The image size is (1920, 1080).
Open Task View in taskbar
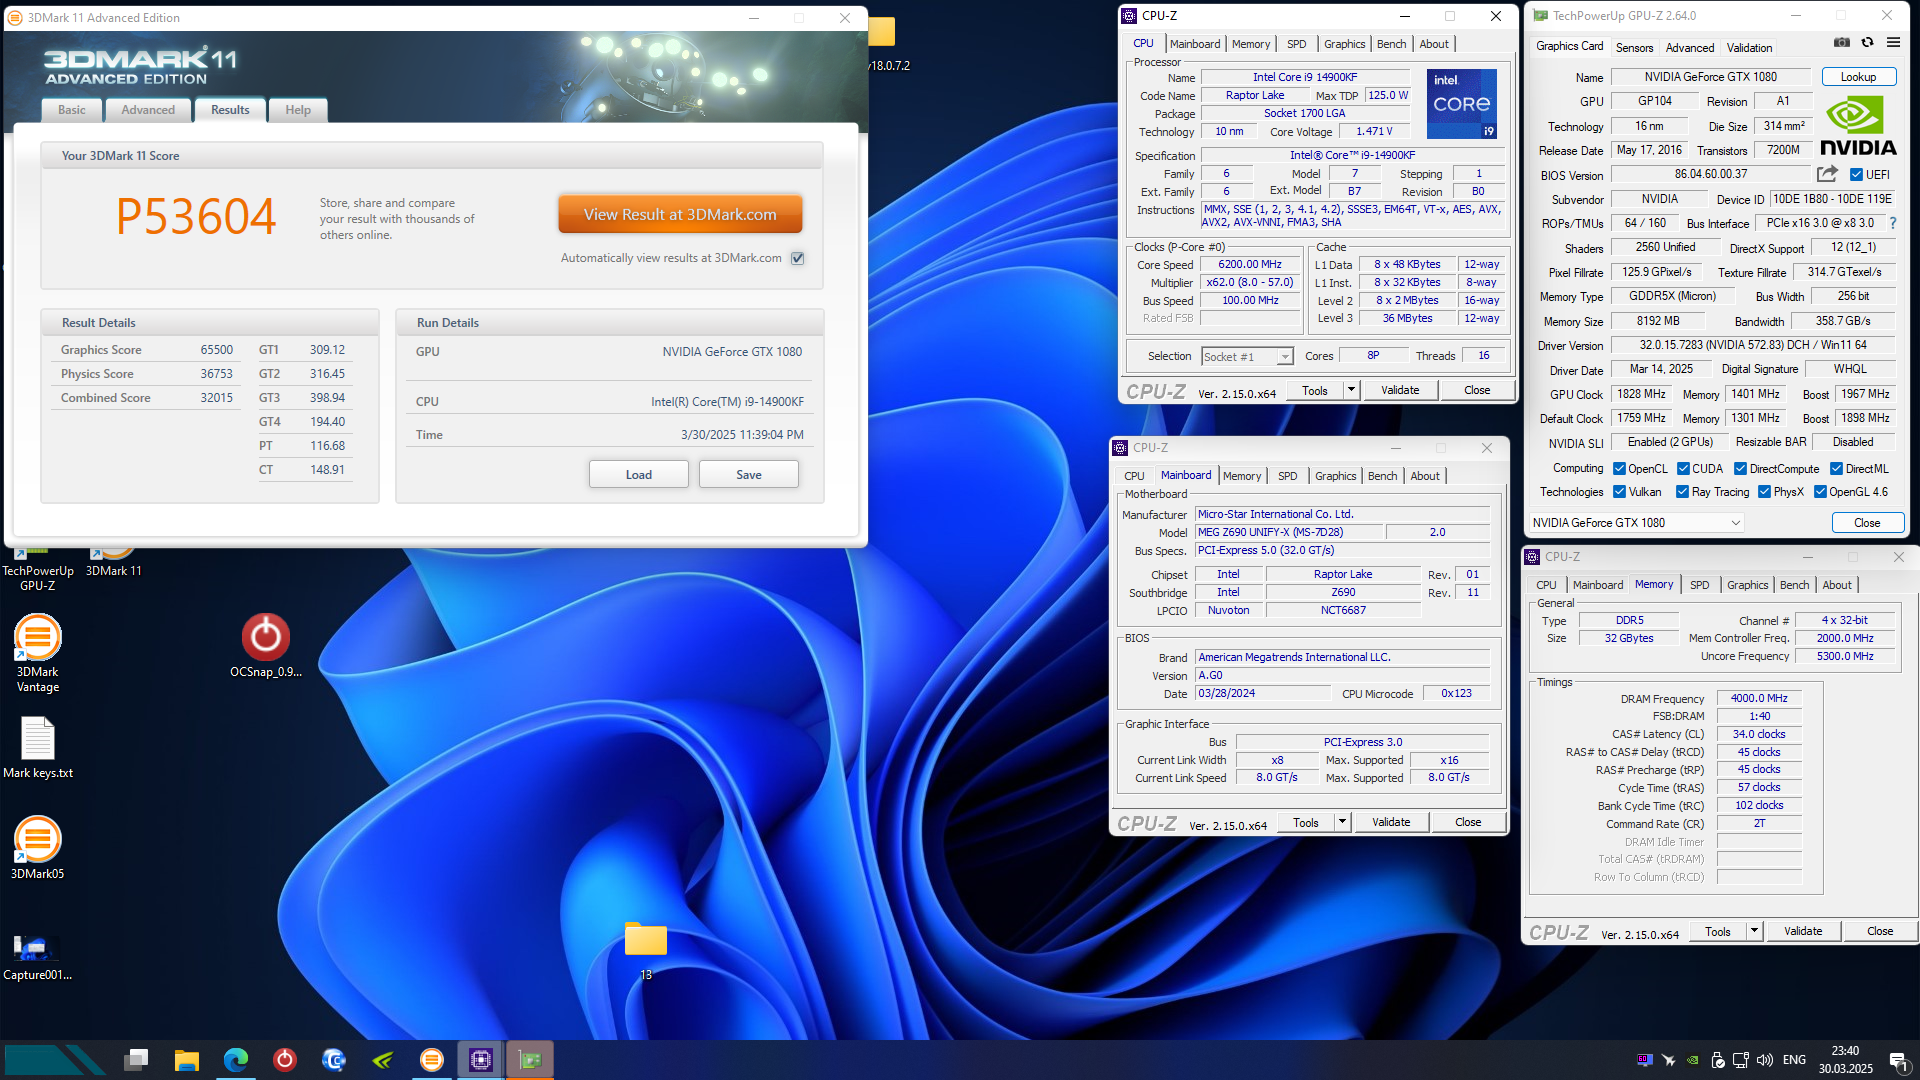point(137,1059)
